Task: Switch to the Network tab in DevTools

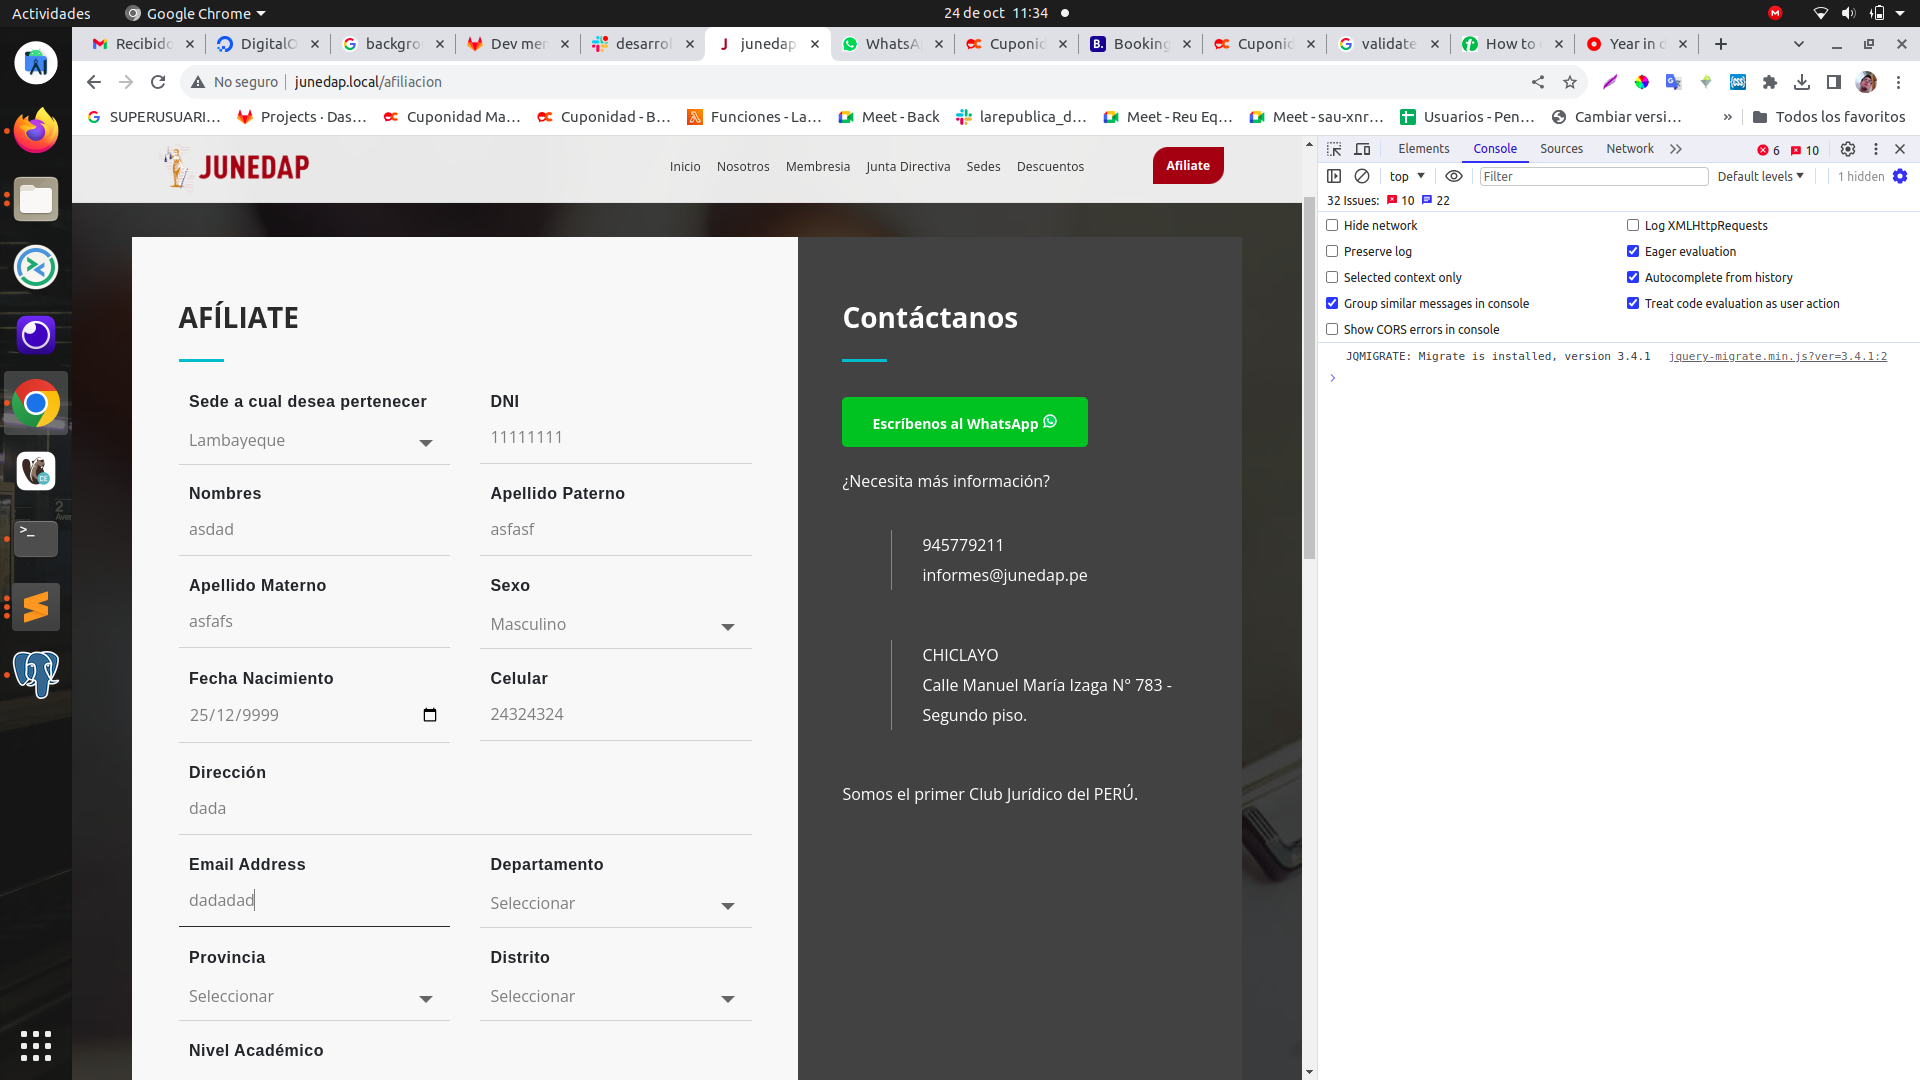Action: coord(1629,149)
